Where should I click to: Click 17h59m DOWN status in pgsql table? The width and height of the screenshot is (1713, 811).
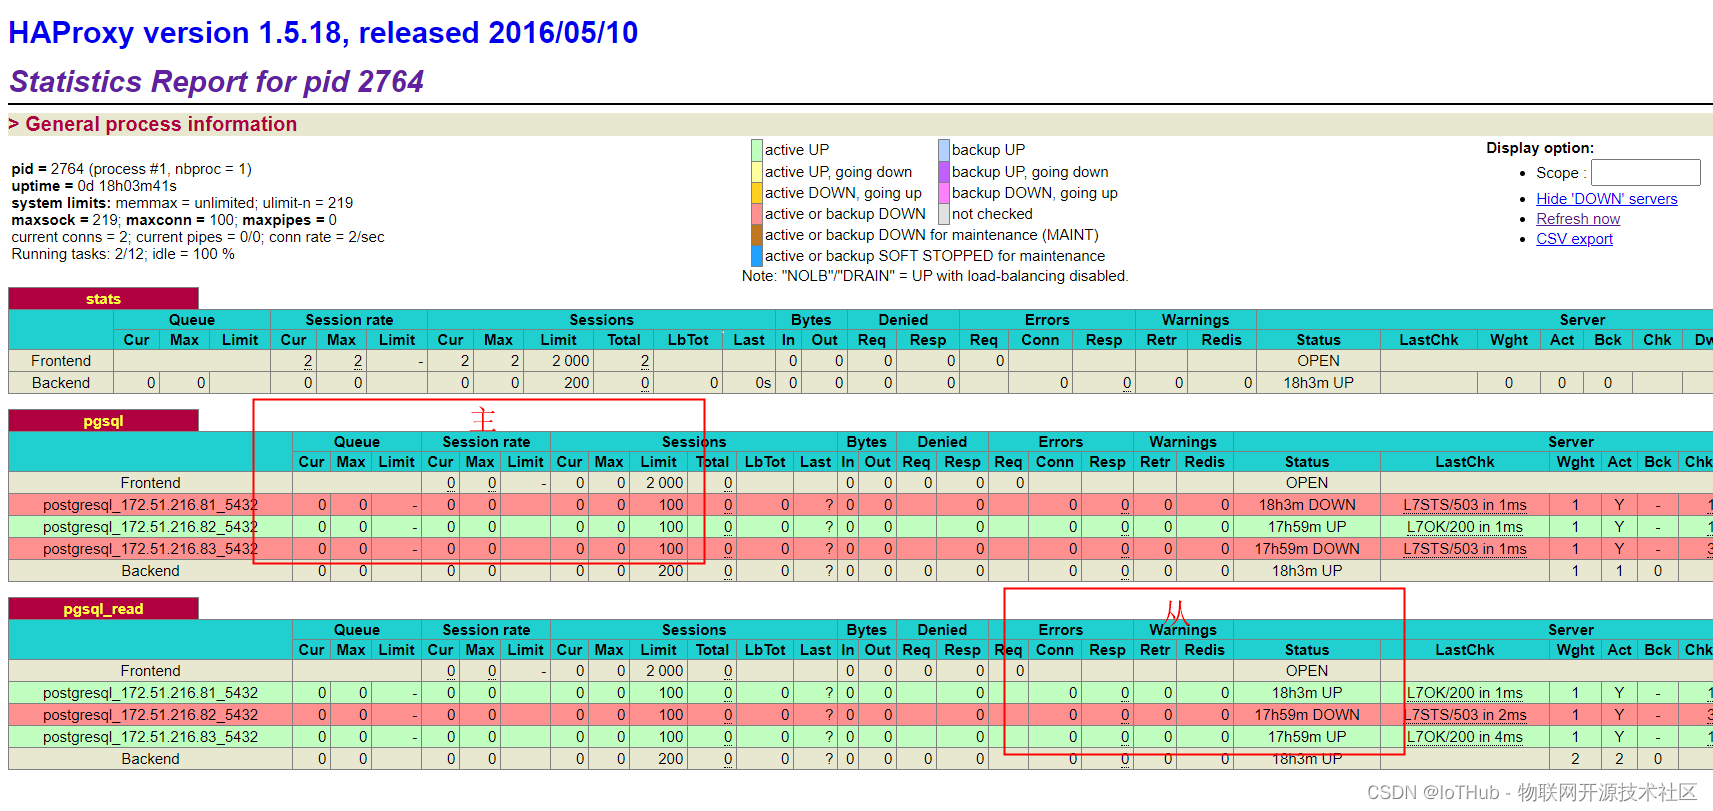pyautogui.click(x=1307, y=549)
